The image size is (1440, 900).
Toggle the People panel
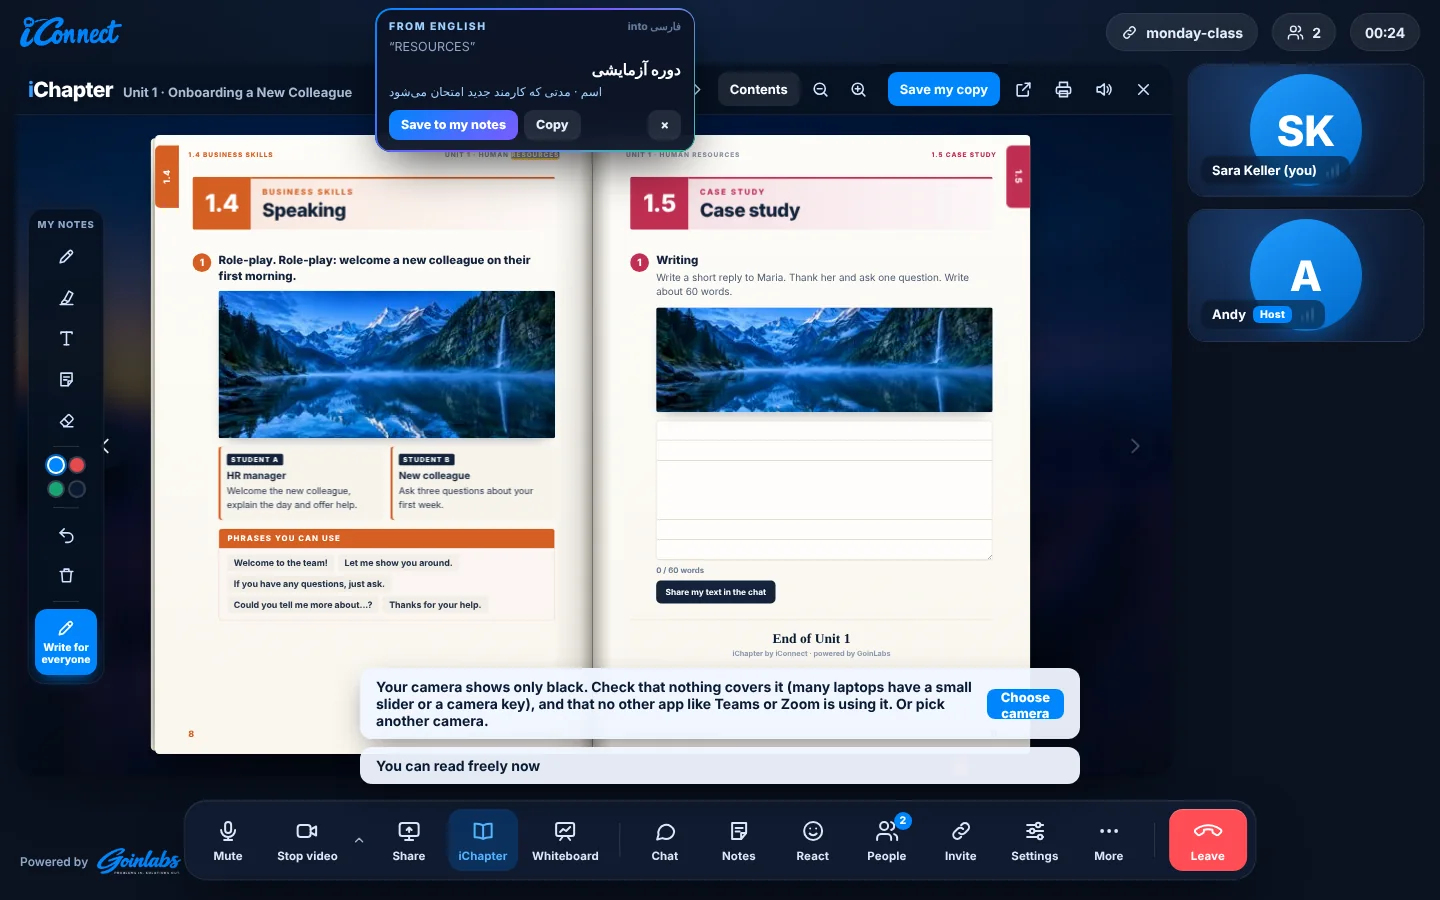pos(887,840)
